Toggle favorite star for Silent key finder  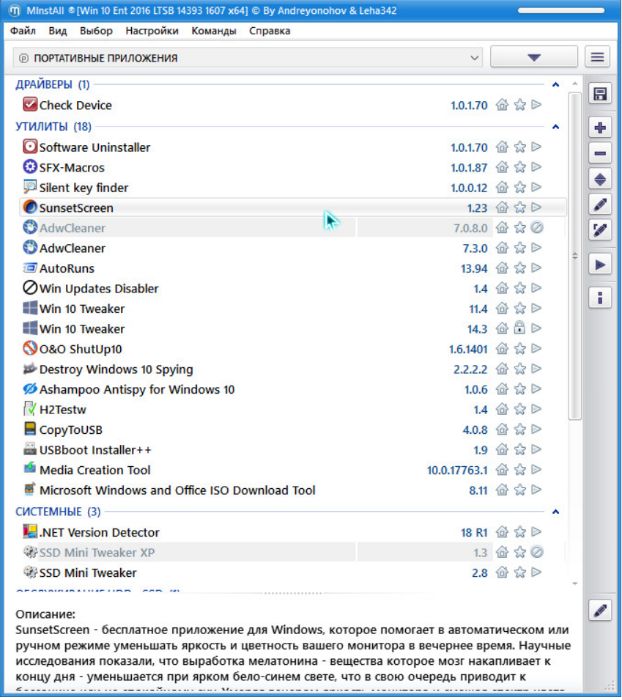coord(520,188)
